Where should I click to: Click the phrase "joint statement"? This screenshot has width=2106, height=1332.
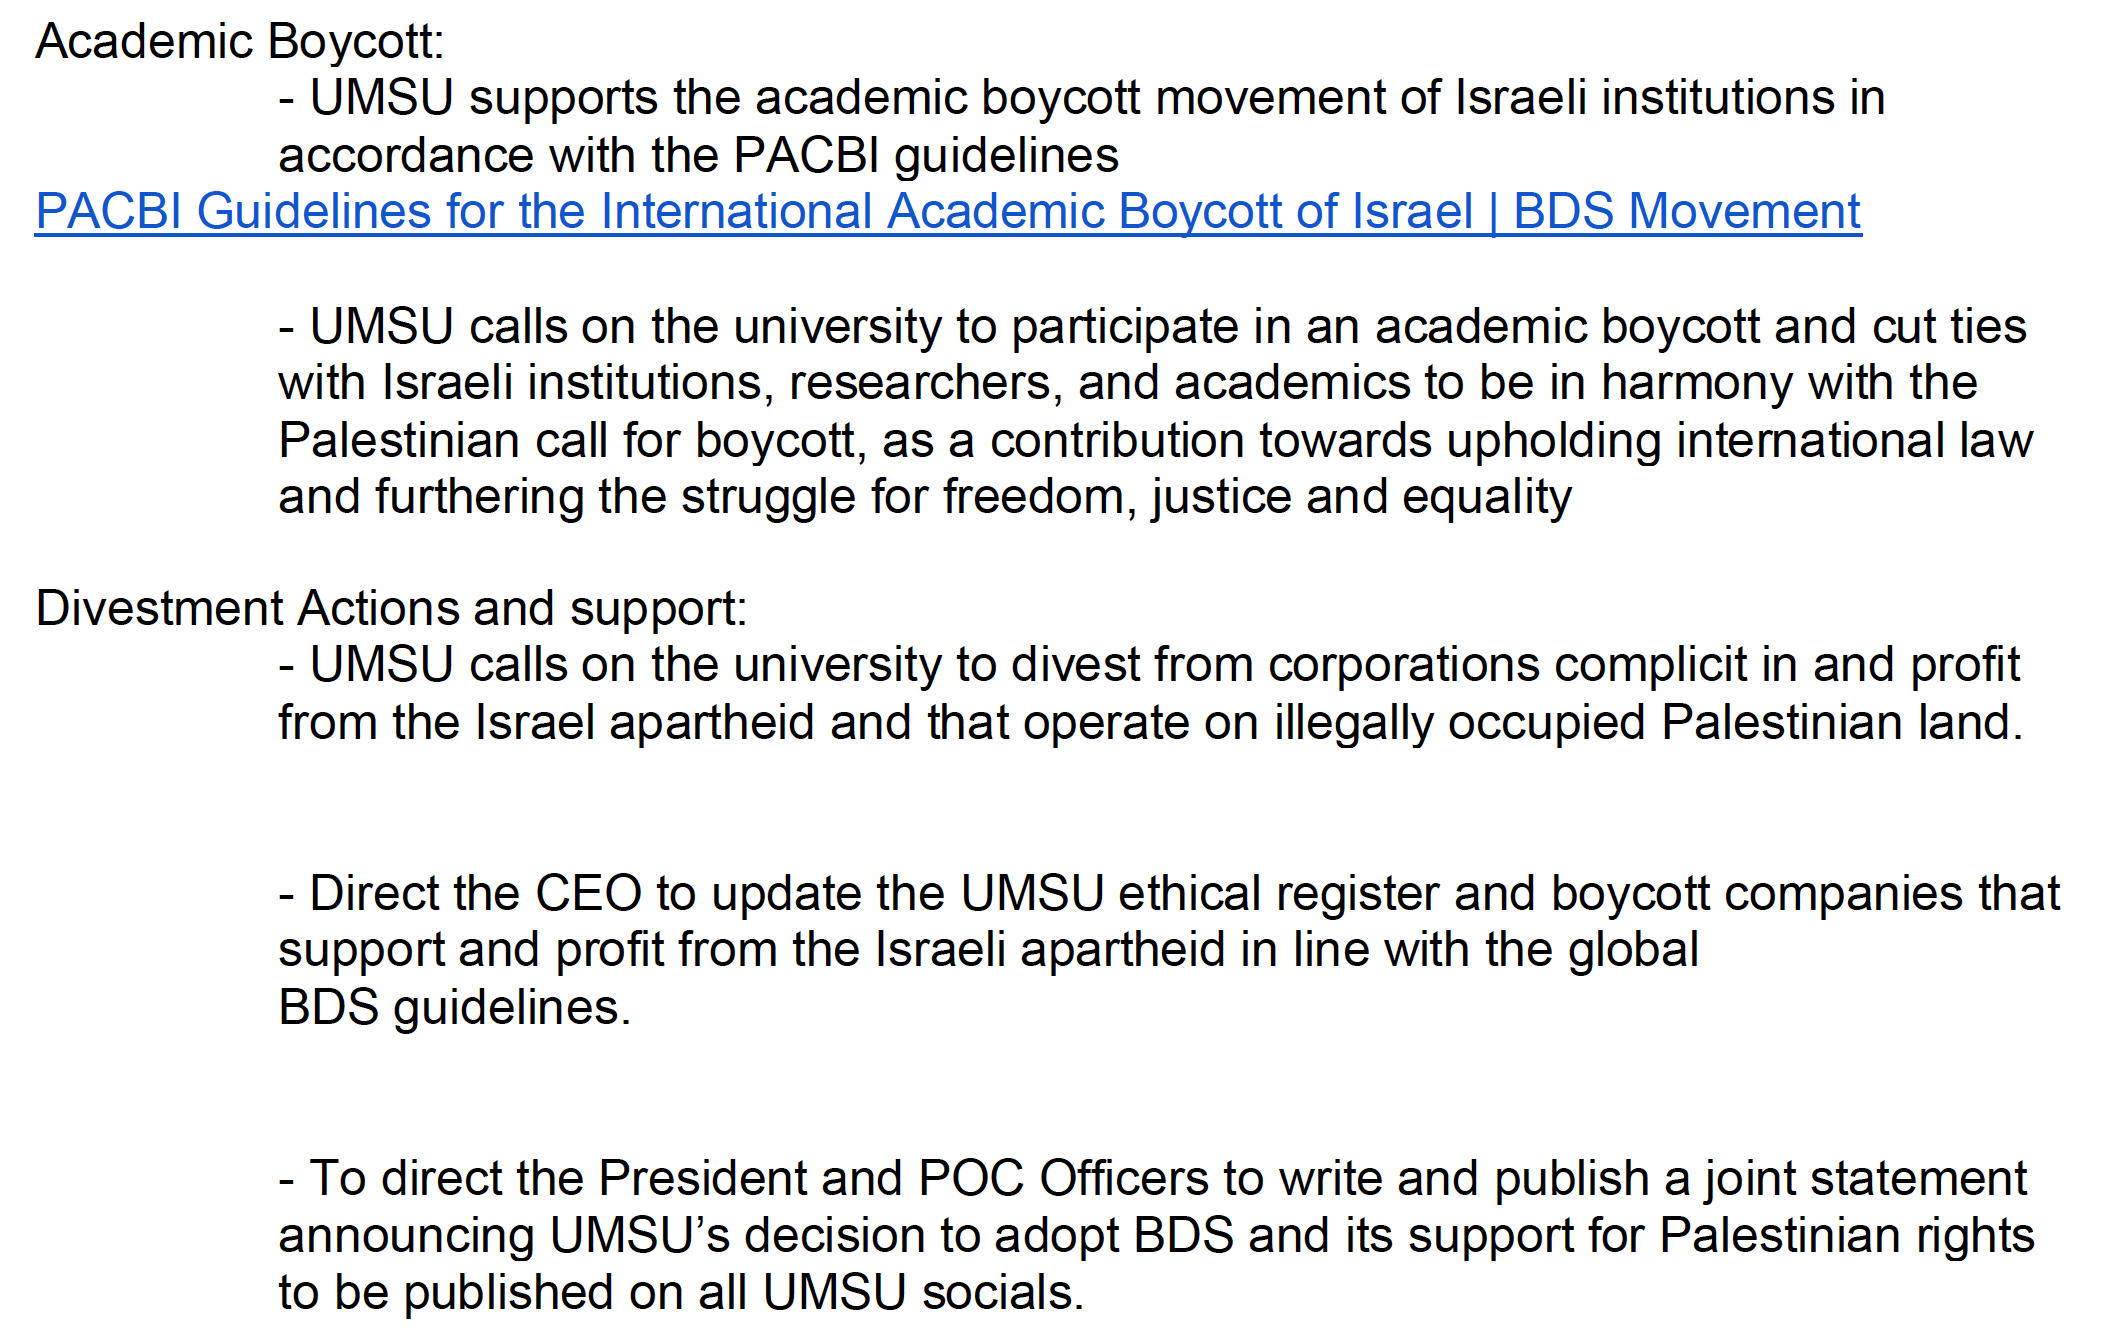click(x=1865, y=1179)
